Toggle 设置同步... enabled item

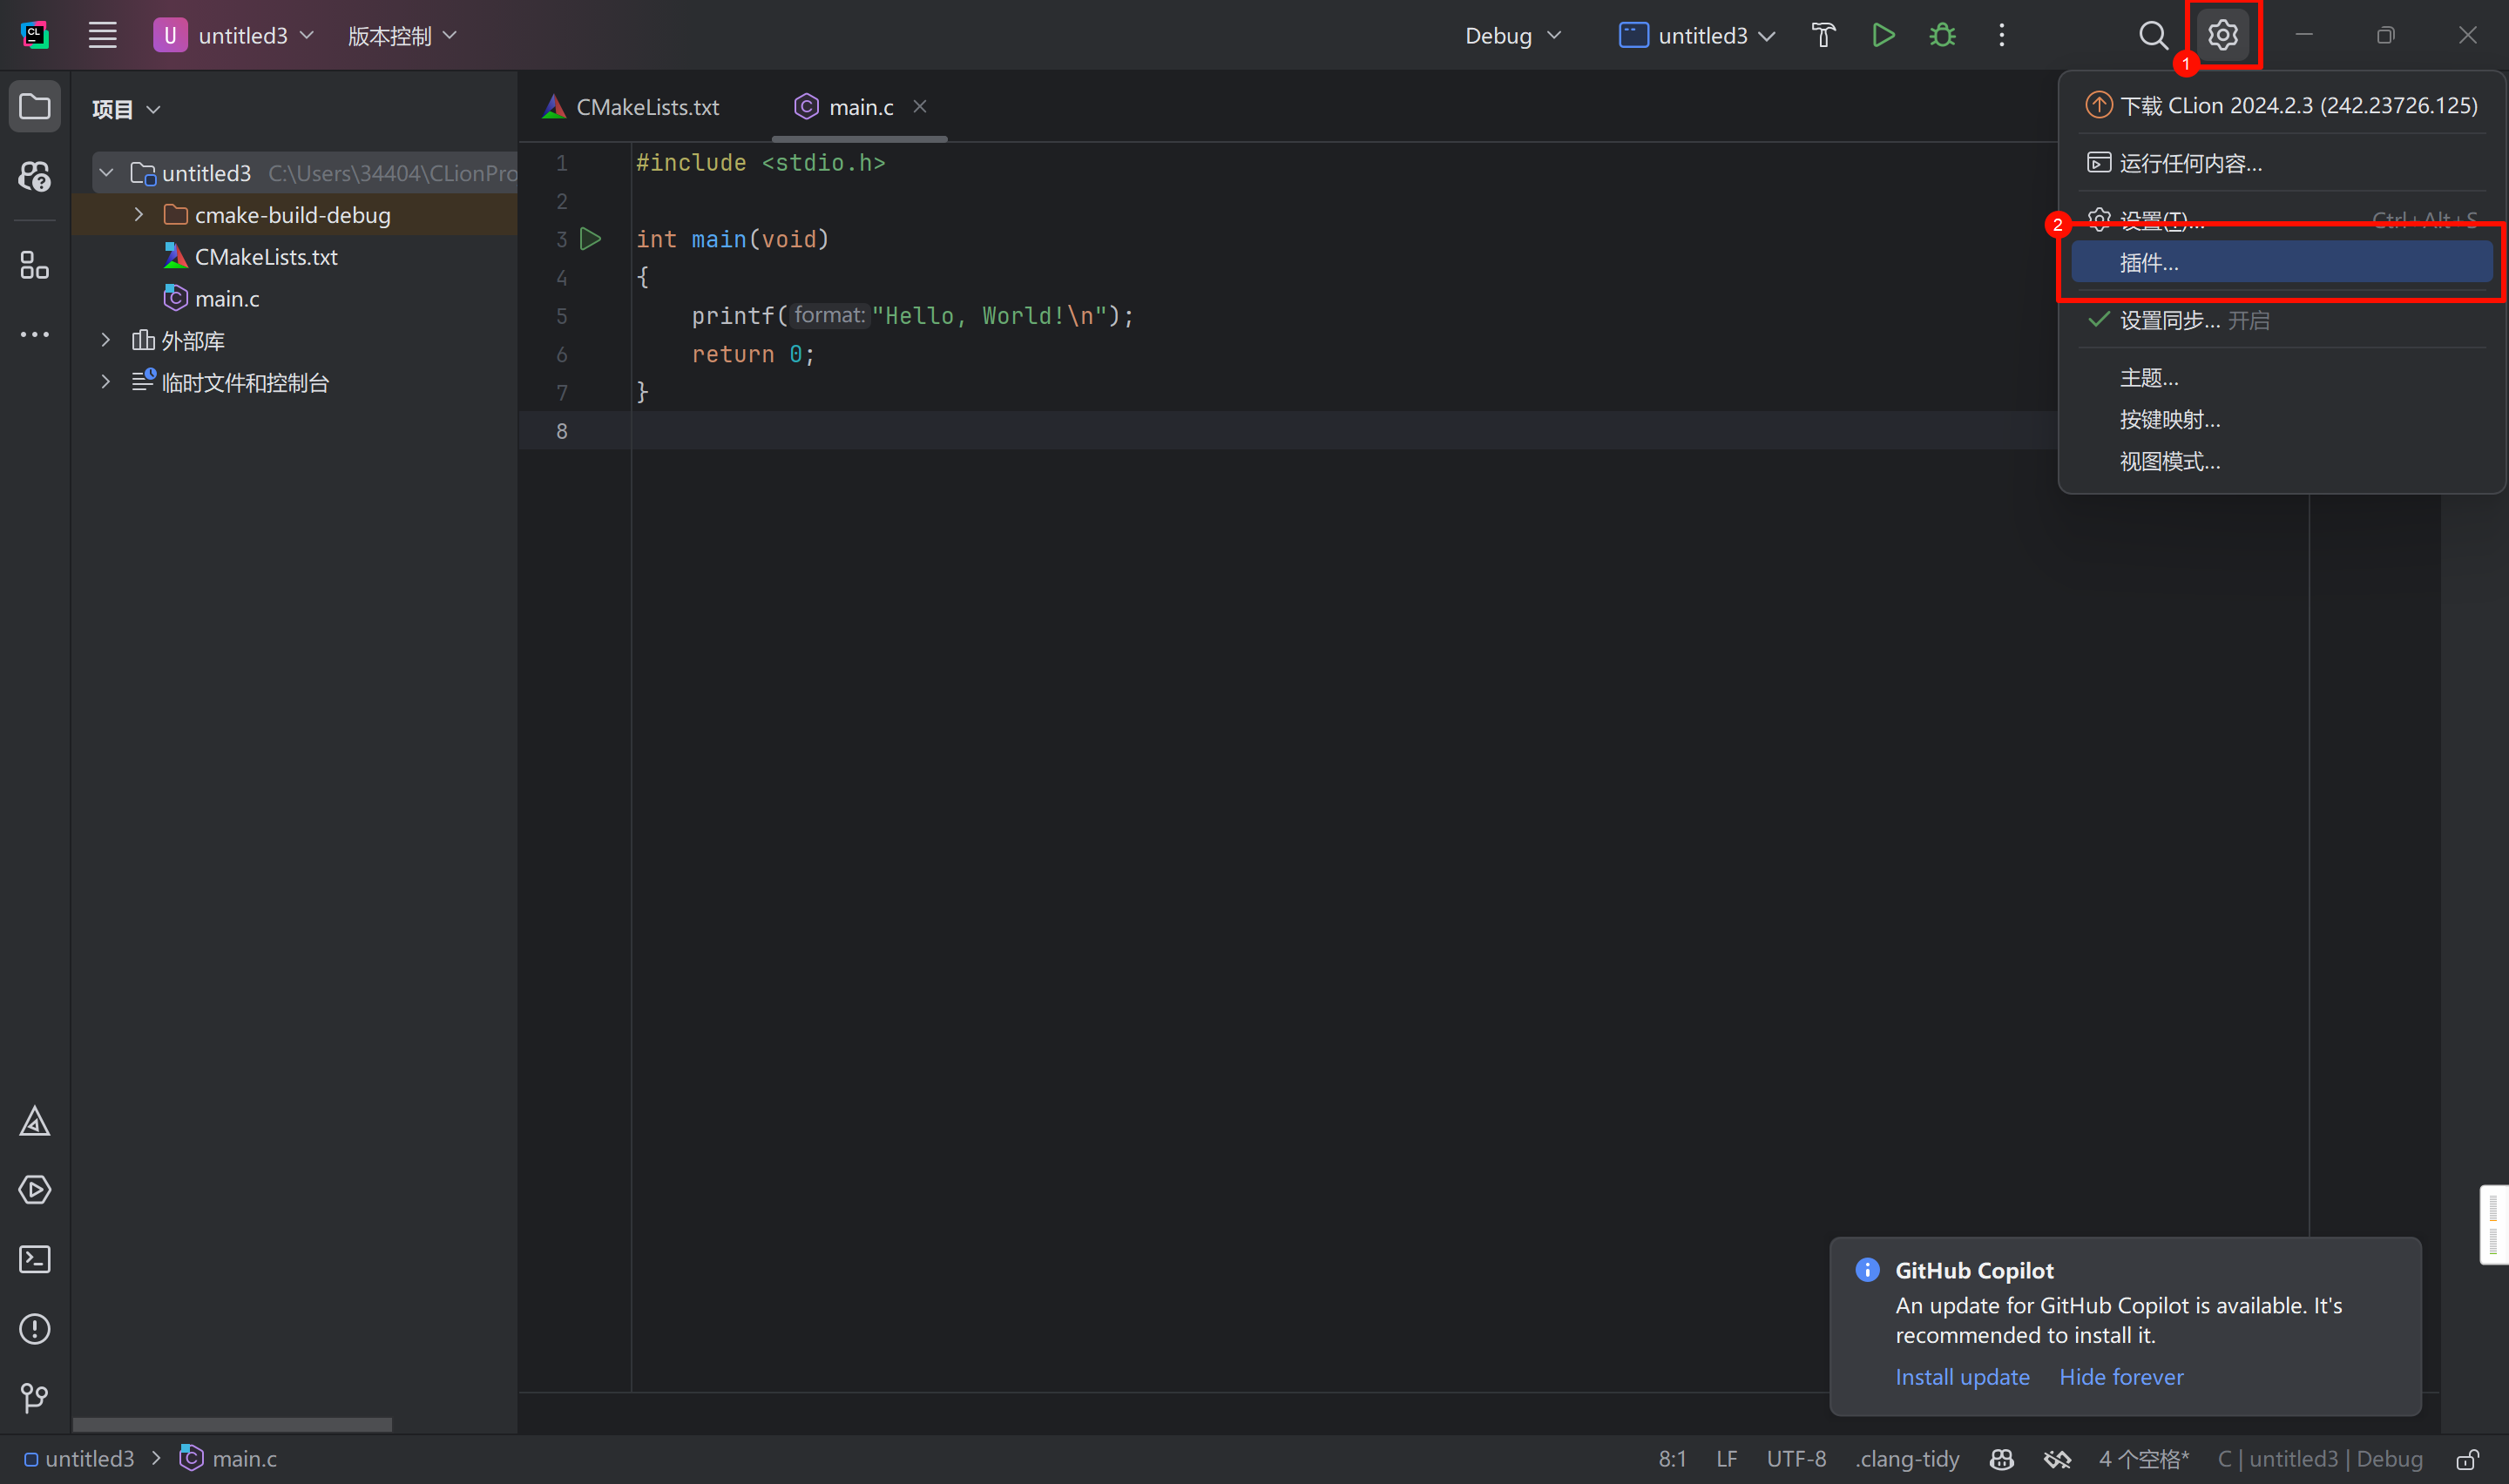(x=2281, y=320)
